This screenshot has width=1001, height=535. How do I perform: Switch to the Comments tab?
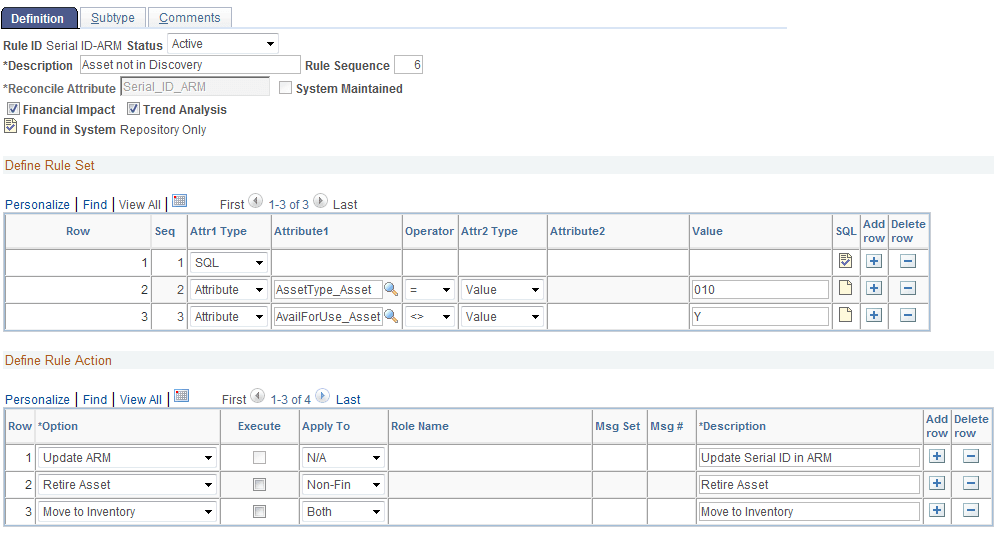click(x=190, y=18)
